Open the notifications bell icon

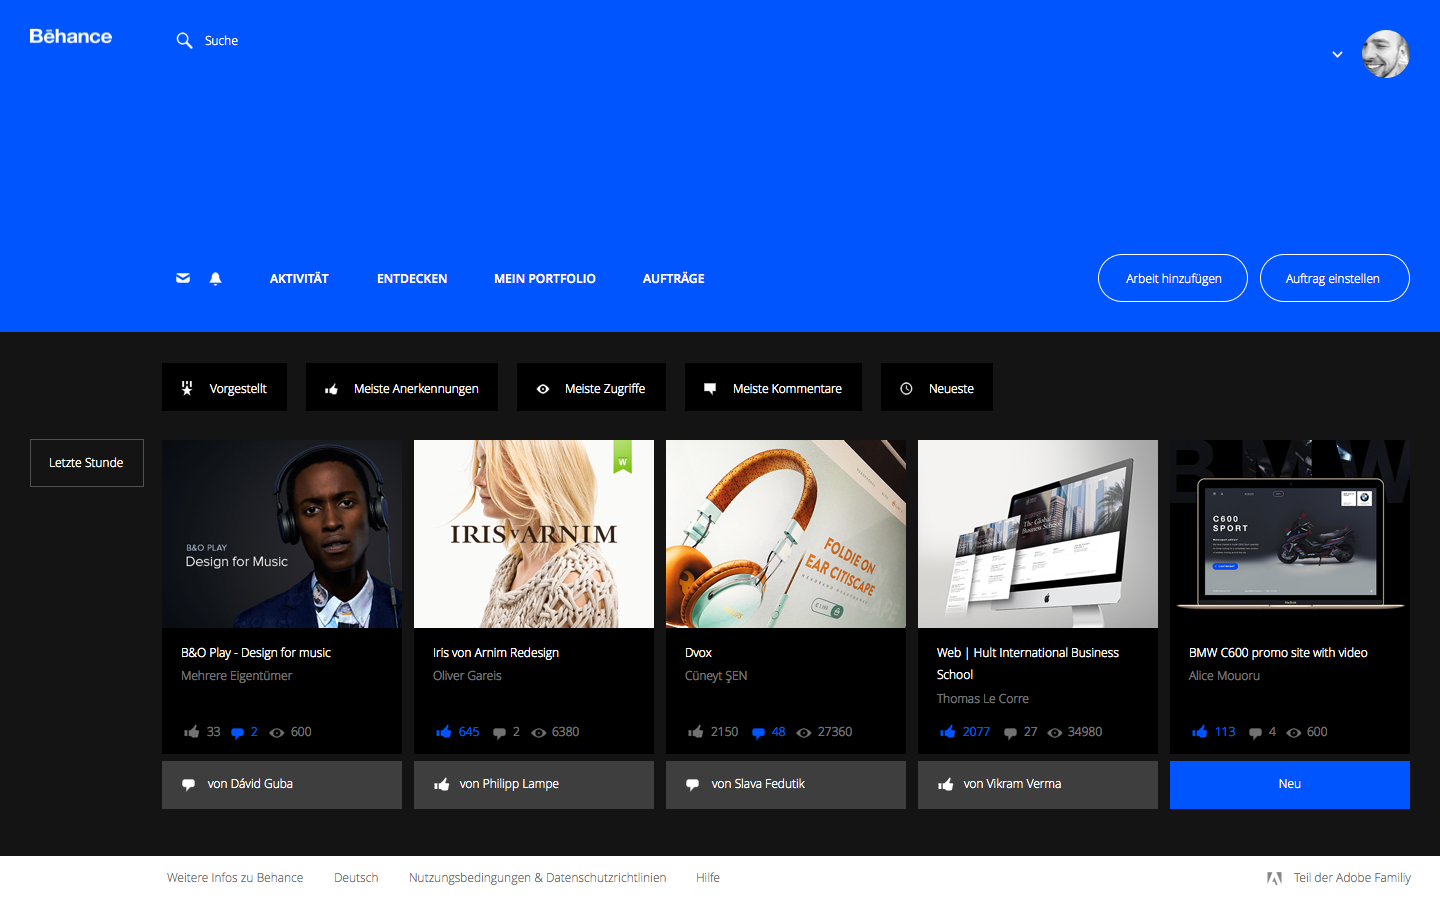point(216,278)
